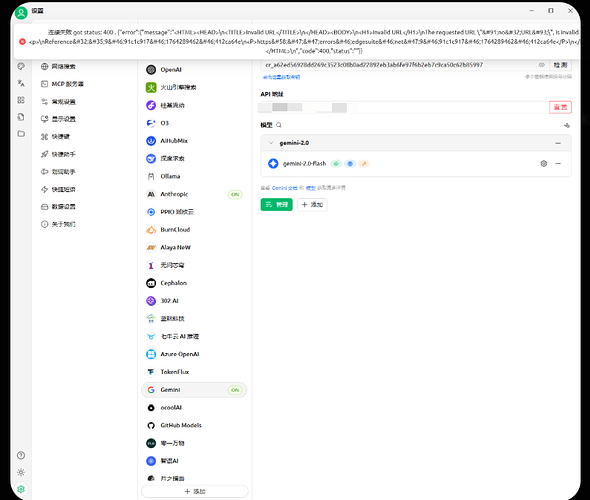This screenshot has height=500, width=590.
Task: Open the knowledge base document icon
Action: click(21, 117)
